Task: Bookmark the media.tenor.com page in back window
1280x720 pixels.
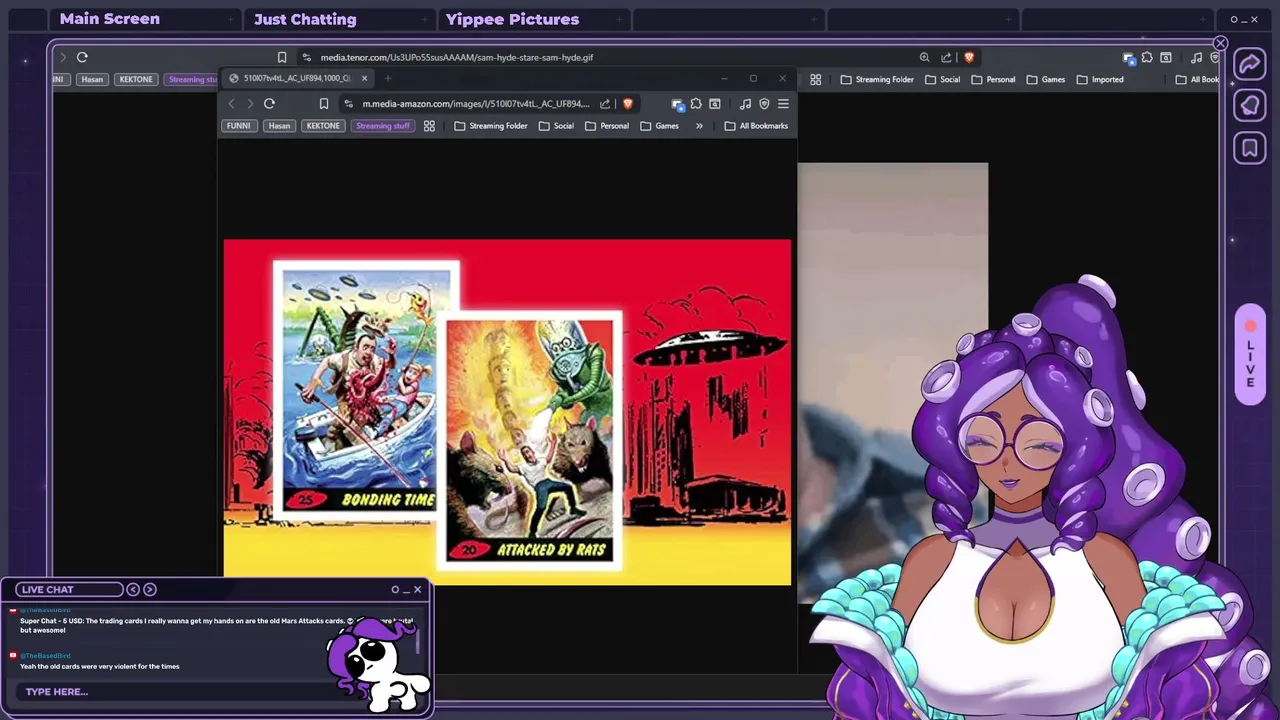Action: pos(282,57)
